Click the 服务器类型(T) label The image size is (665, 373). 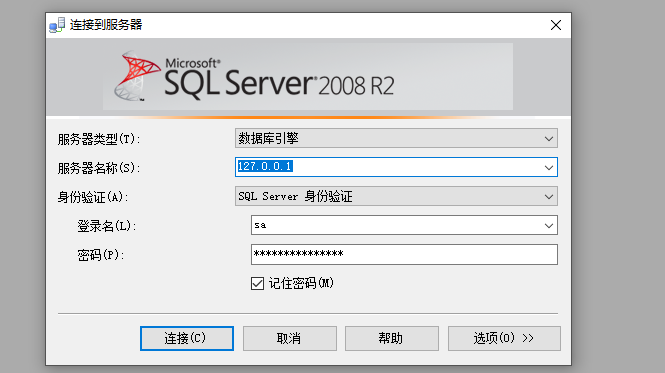pyautogui.click(x=99, y=139)
